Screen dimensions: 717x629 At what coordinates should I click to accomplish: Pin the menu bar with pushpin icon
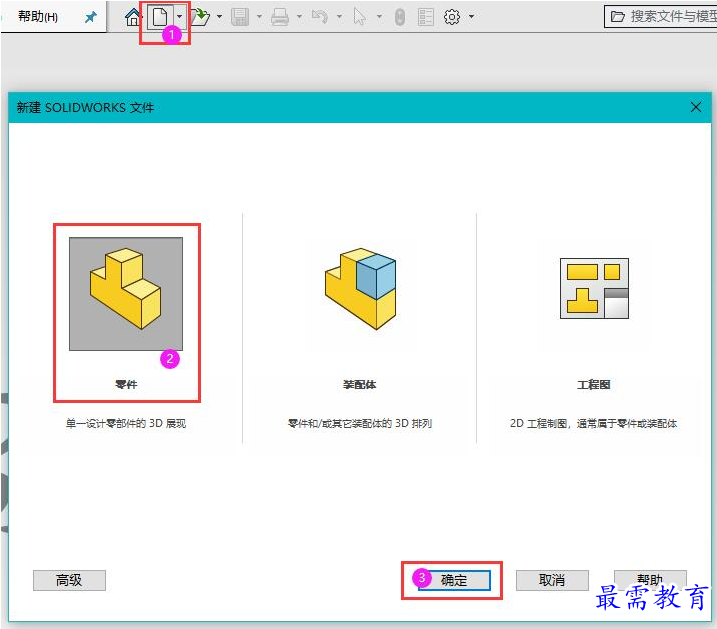click(91, 17)
